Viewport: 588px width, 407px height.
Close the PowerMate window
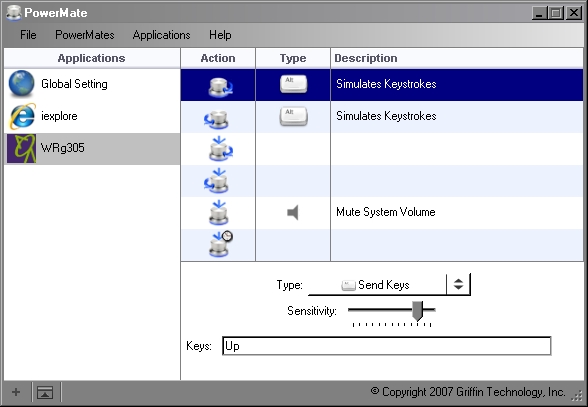[574, 13]
